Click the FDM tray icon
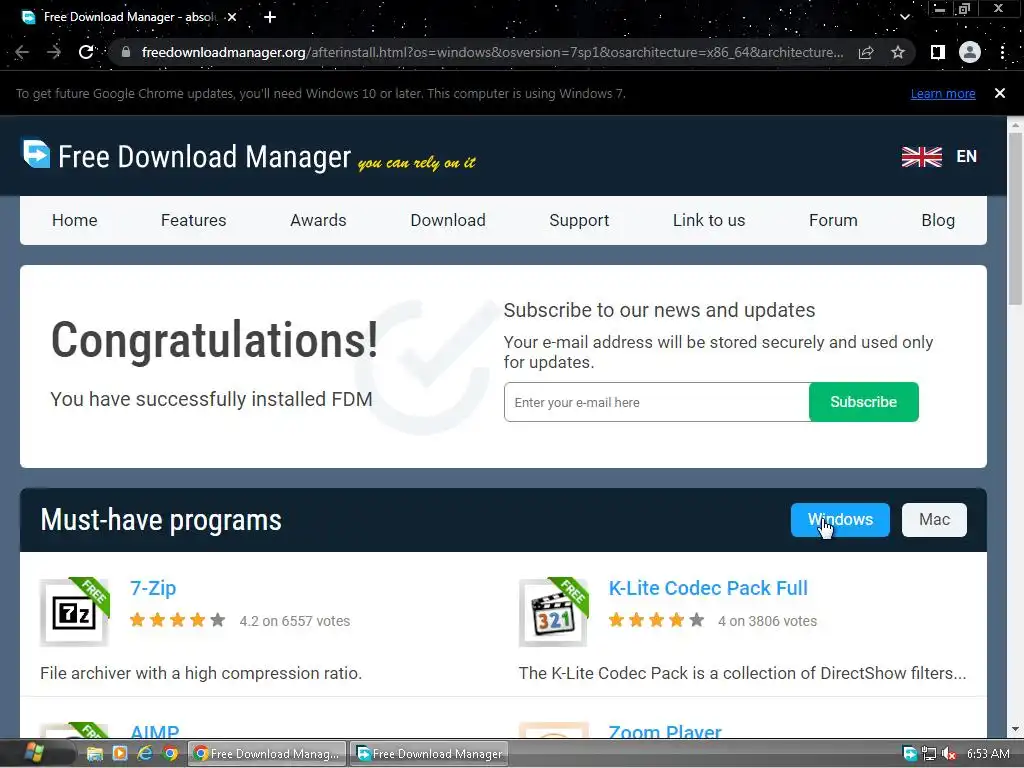Image resolution: width=1024 pixels, height=768 pixels. click(910, 754)
